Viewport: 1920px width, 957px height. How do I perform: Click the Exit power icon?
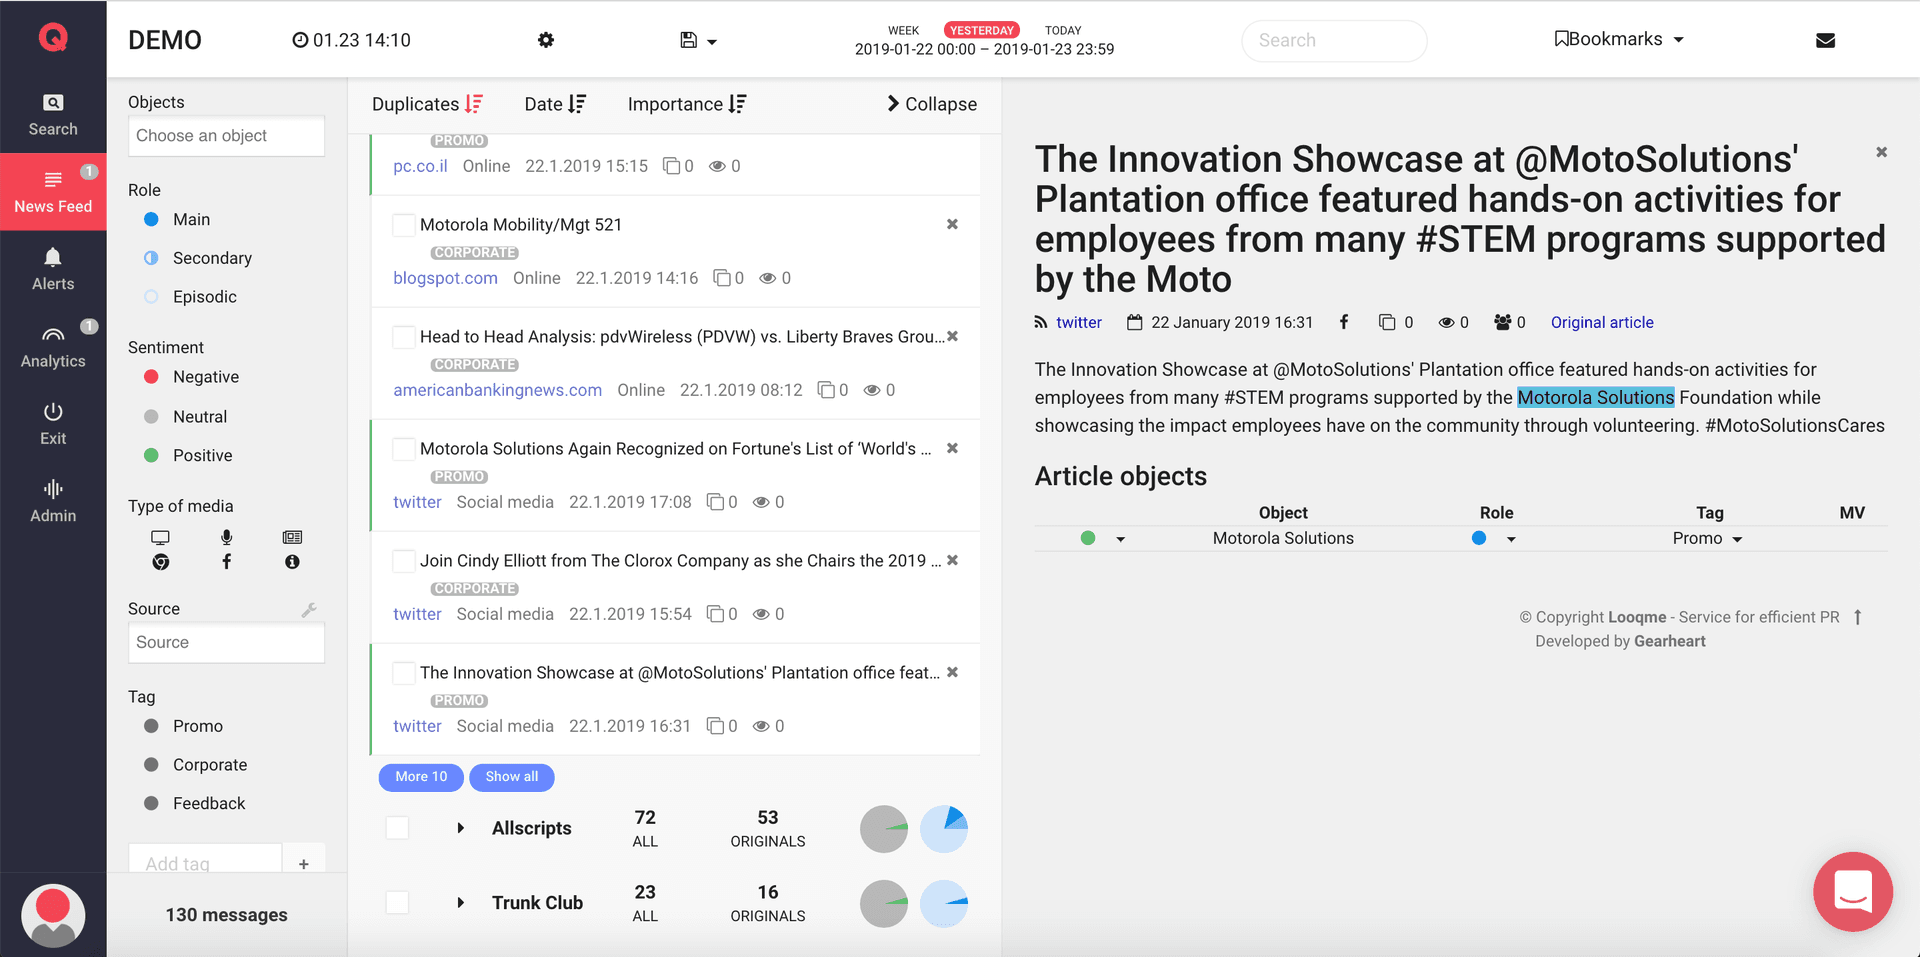coord(53,412)
